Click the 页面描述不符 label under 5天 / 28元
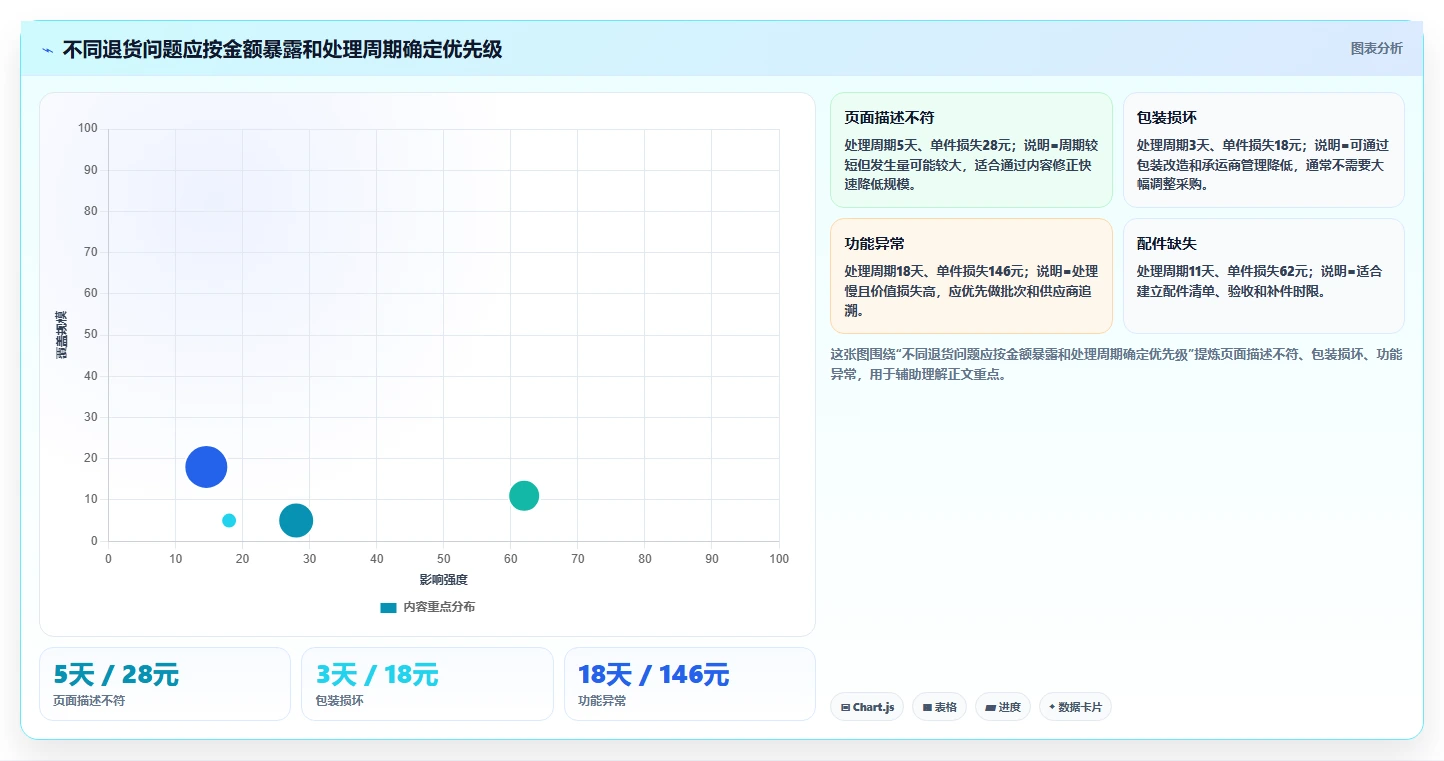The height and width of the screenshot is (761, 1444). 89,701
